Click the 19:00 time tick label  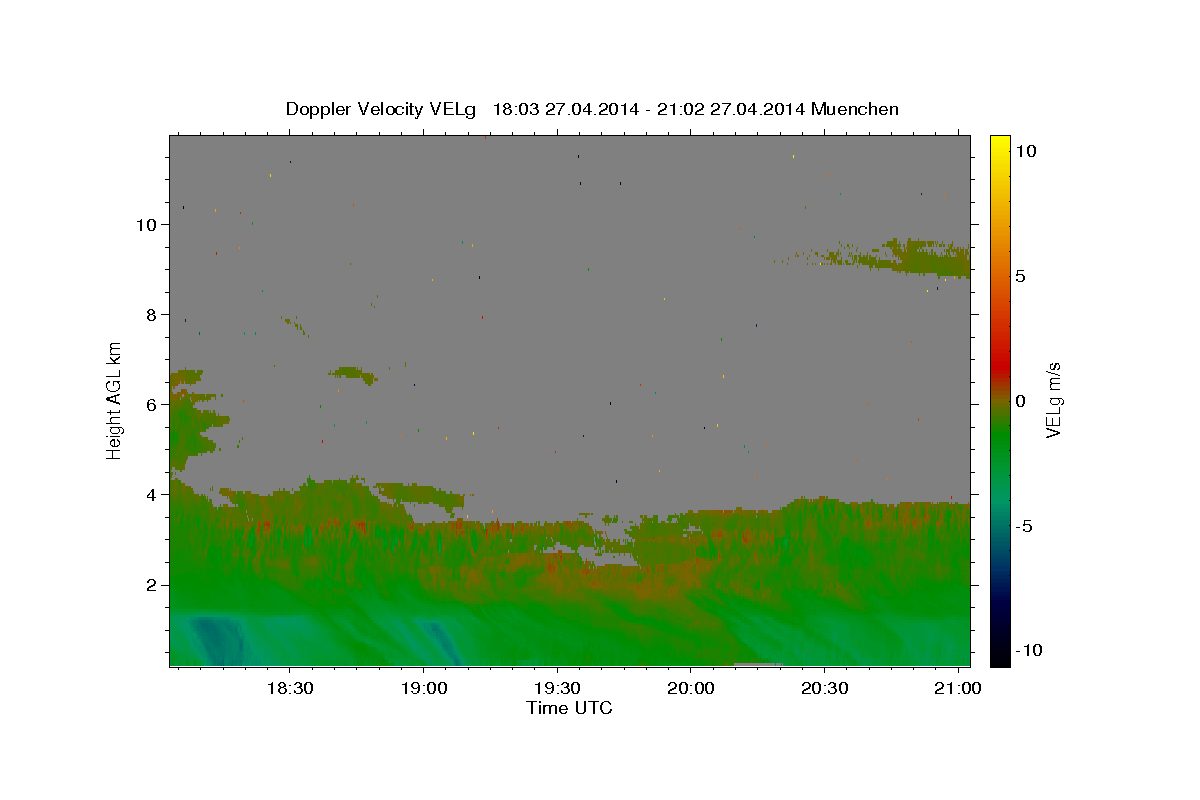423,689
